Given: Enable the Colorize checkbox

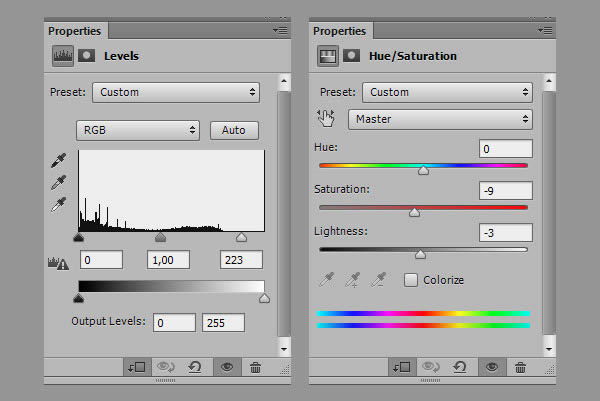Looking at the screenshot, I should 411,280.
